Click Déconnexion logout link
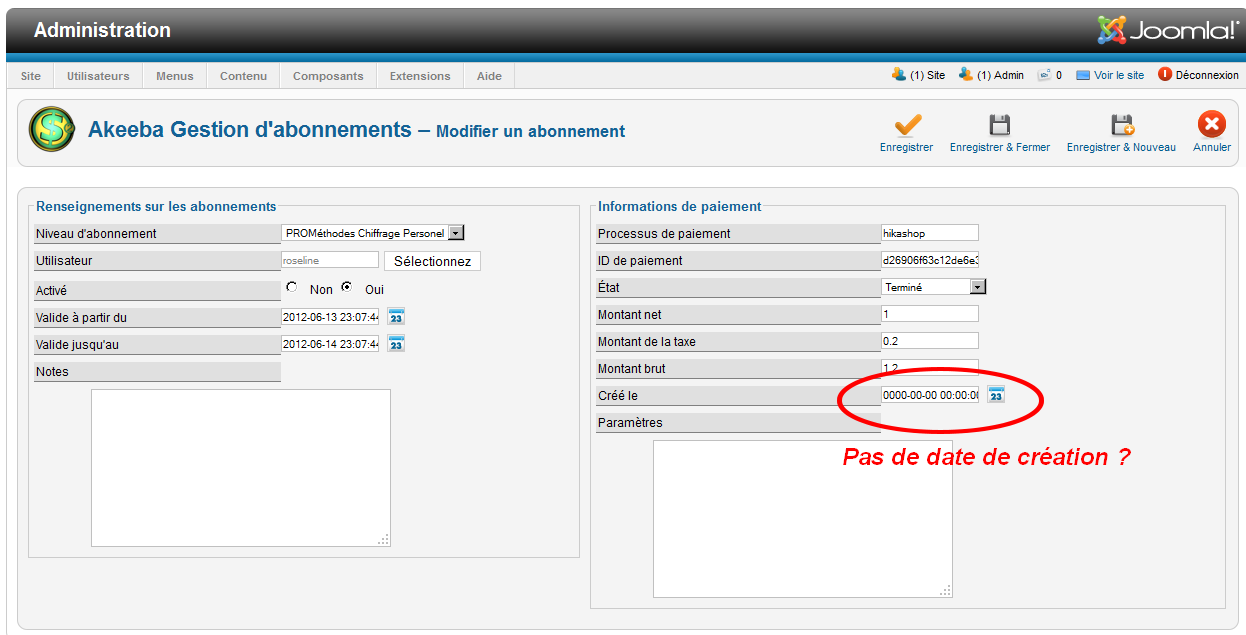 point(1199,75)
